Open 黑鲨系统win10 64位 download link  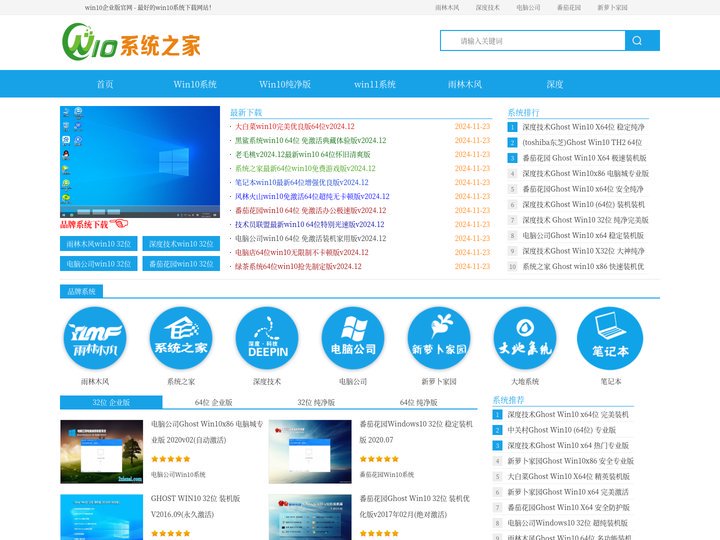(x=310, y=141)
